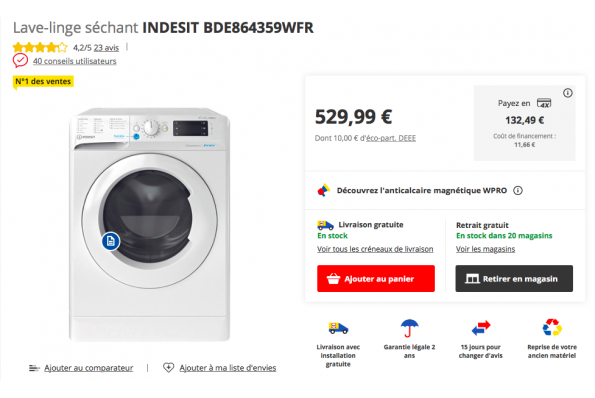Click the recycling Reprise ancien matériel icon
The width and height of the screenshot is (595, 398).
[552, 327]
